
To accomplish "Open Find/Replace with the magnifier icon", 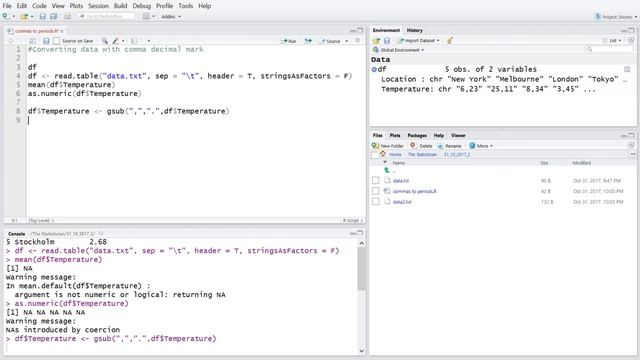I will (105, 41).
